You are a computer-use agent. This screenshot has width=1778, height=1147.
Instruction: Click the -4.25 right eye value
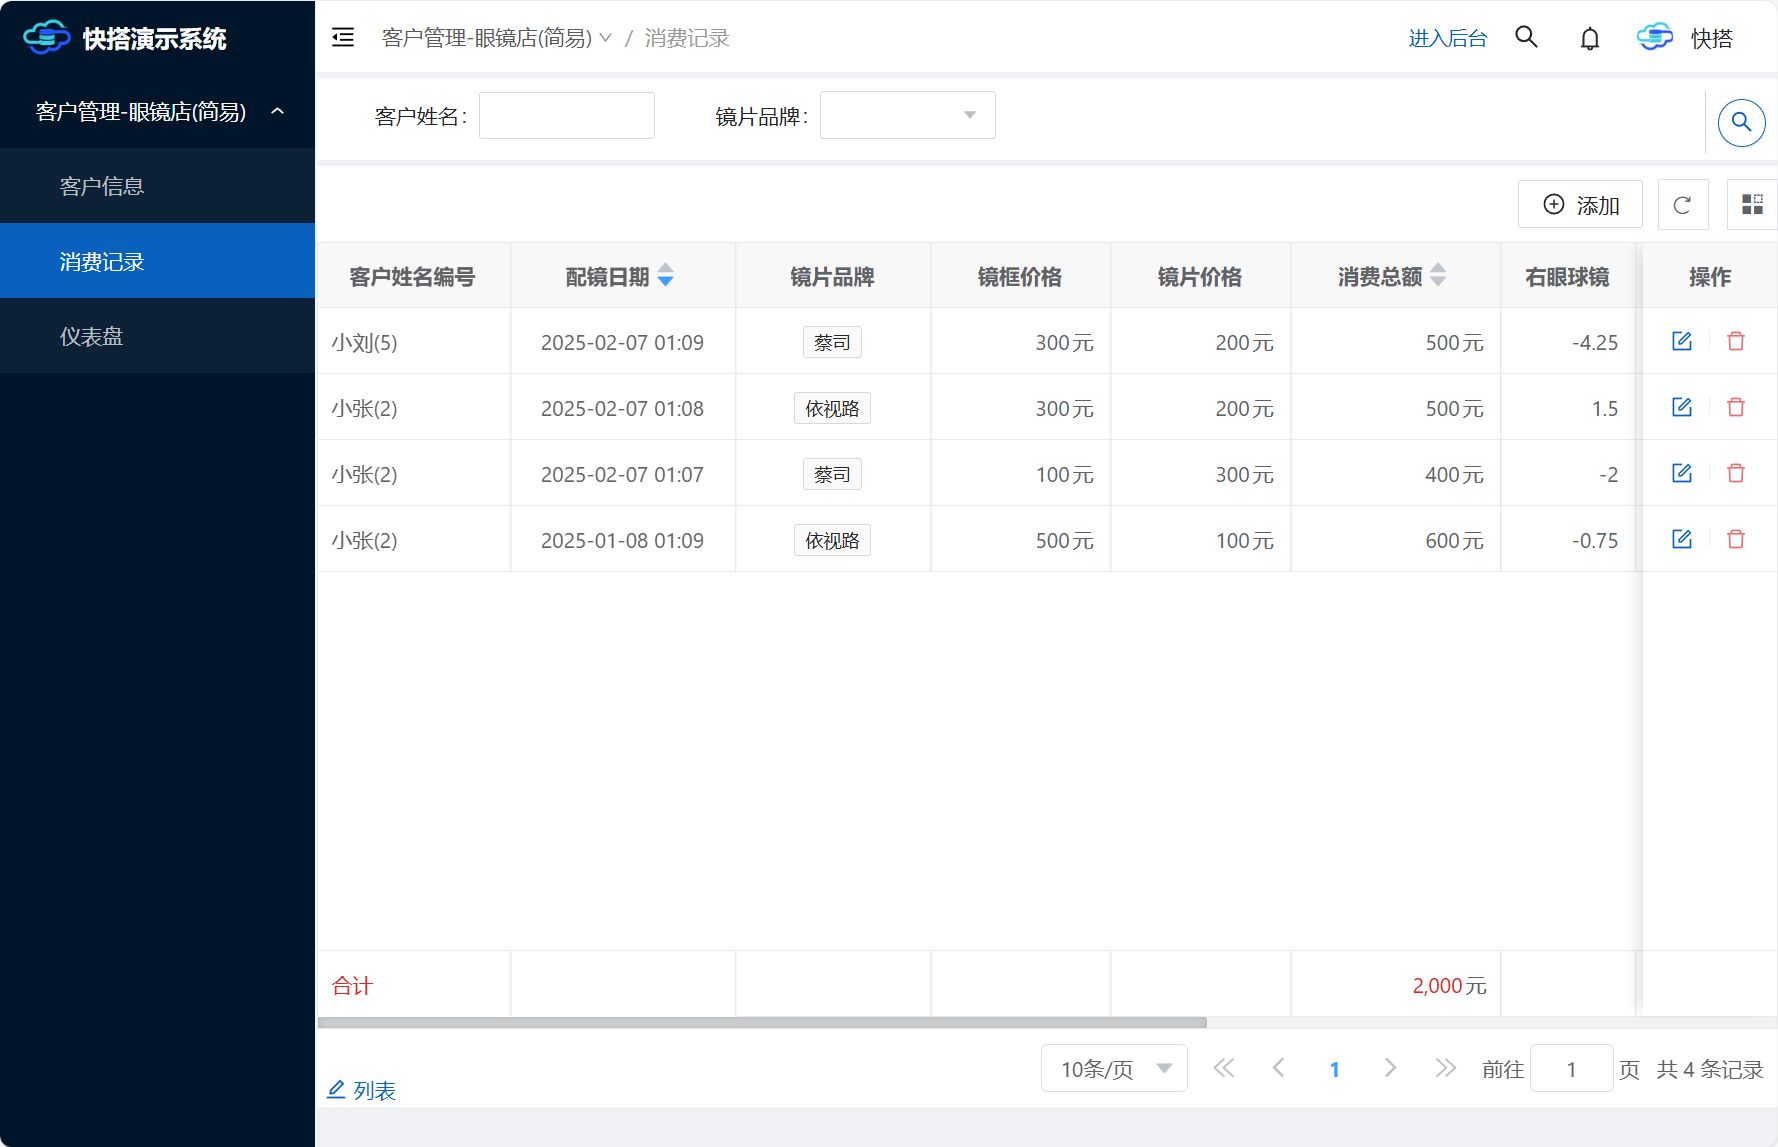coord(1595,342)
